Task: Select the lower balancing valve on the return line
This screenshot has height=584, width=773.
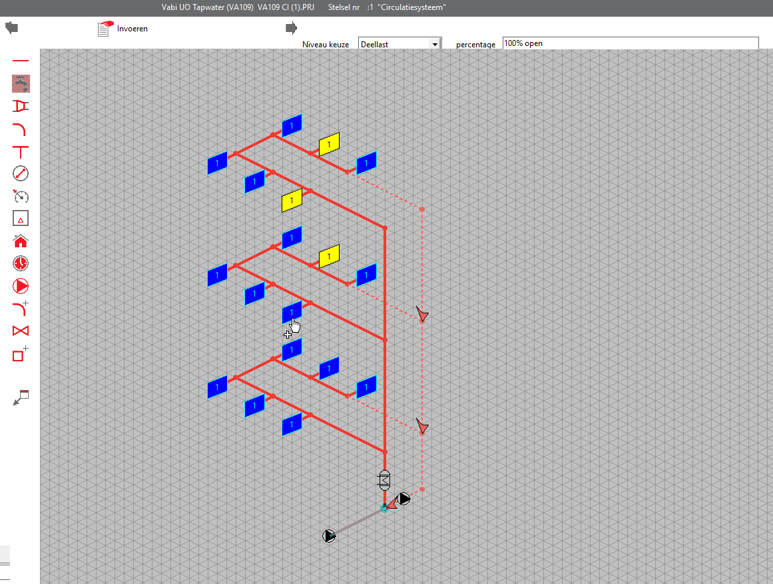Action: pos(422,426)
